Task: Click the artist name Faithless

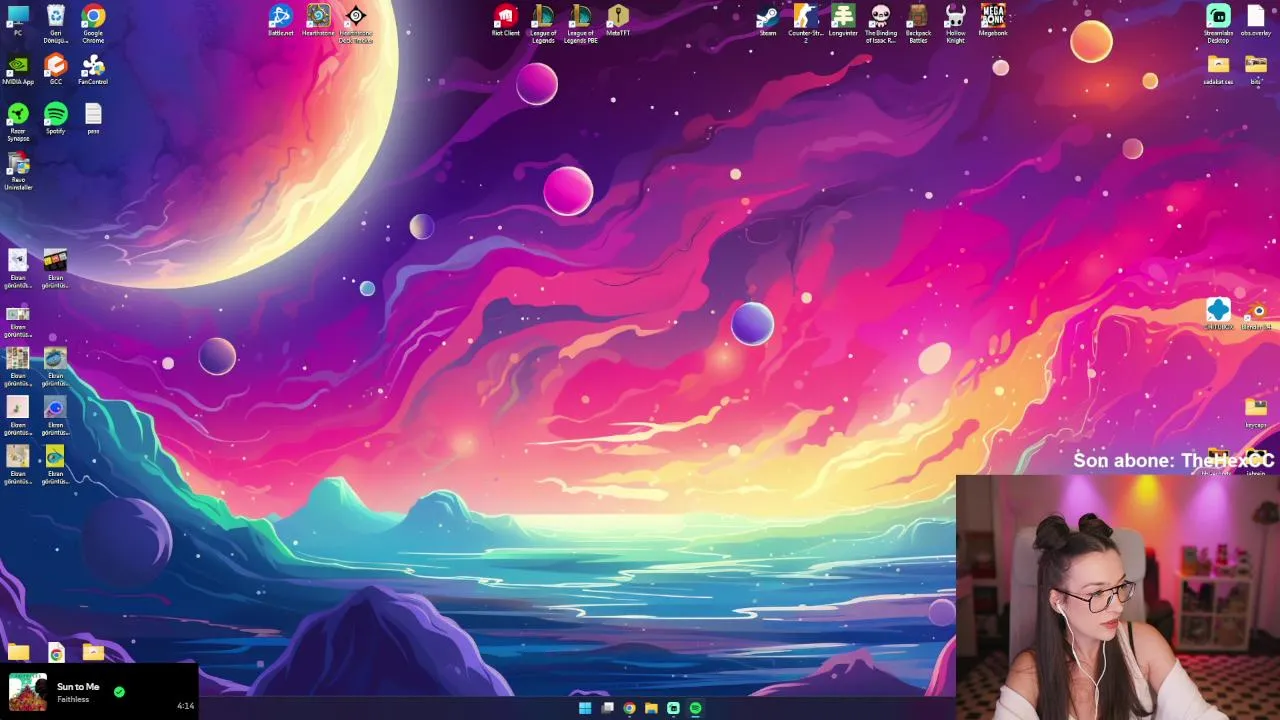Action: [x=73, y=699]
